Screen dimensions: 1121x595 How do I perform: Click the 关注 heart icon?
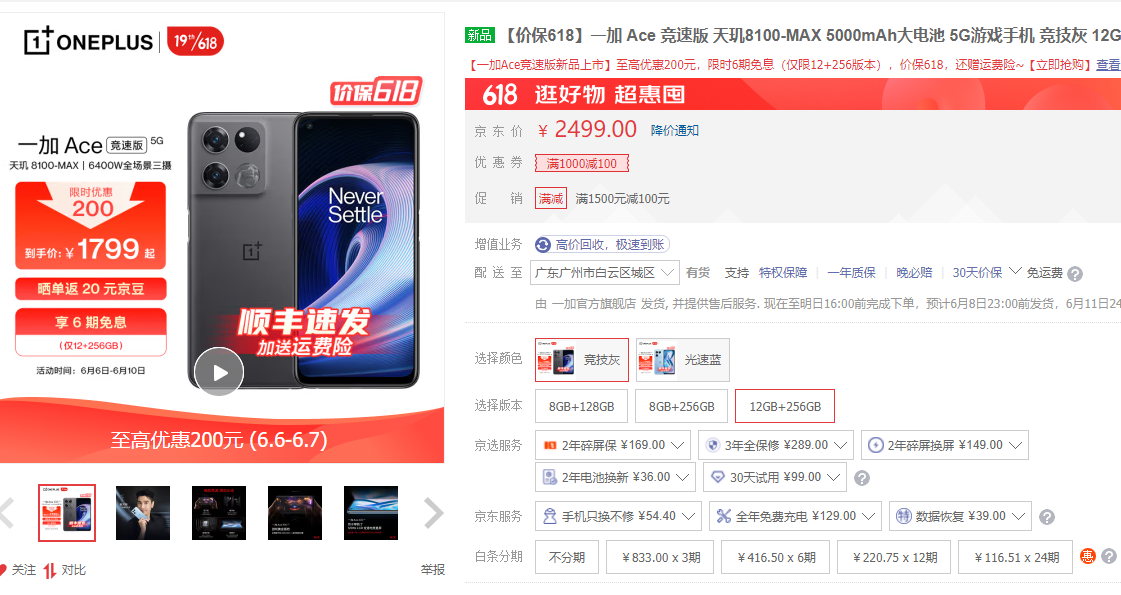click(4, 570)
